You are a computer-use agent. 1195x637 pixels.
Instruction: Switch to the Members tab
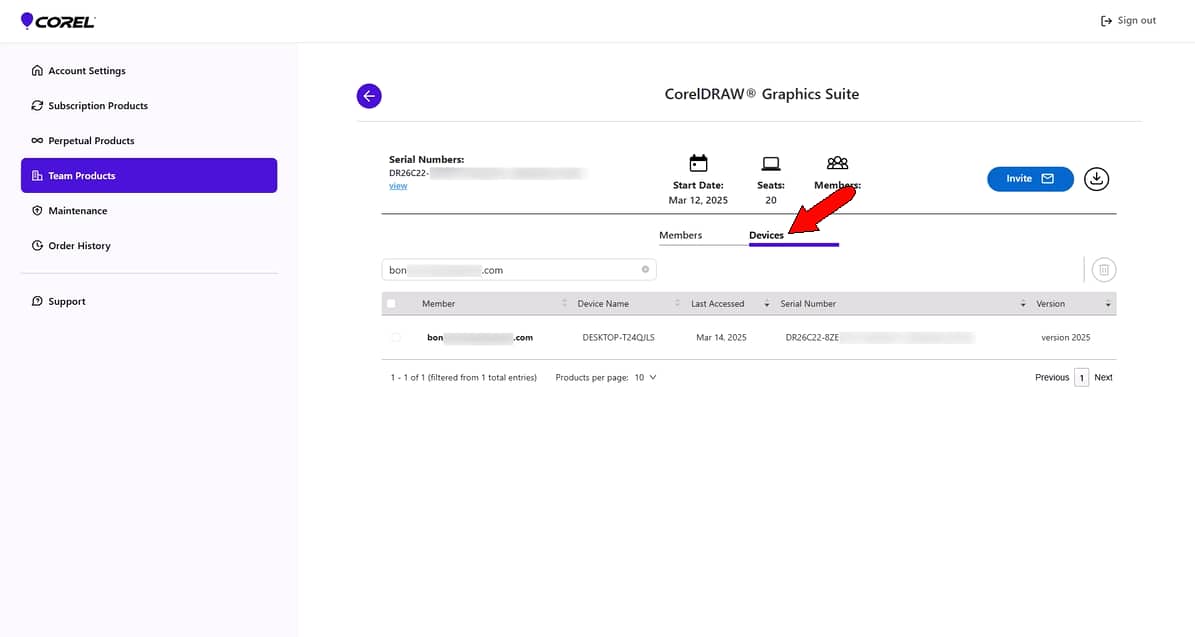(x=680, y=235)
